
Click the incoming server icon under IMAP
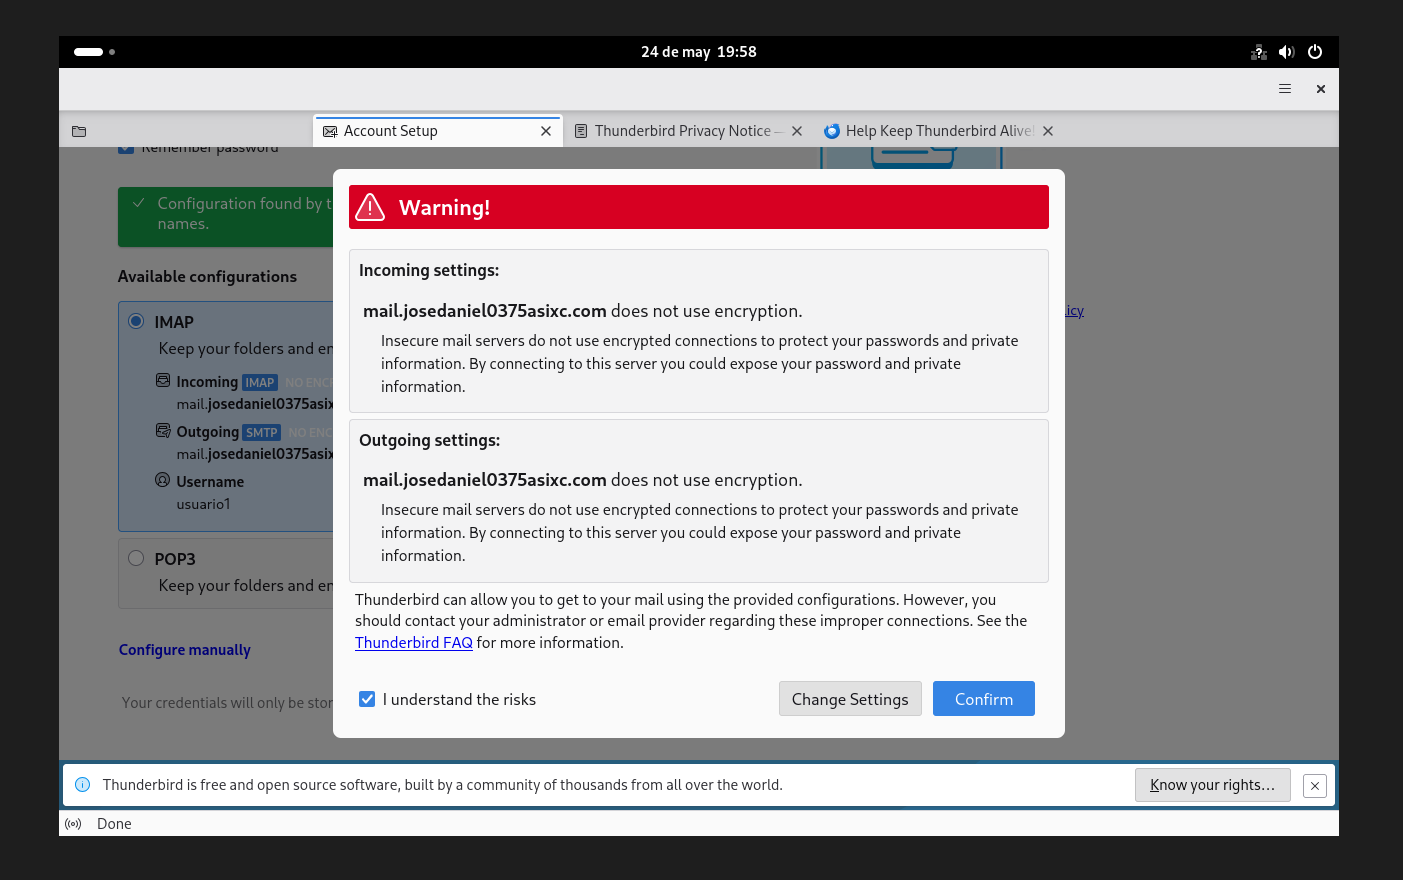[x=163, y=380]
